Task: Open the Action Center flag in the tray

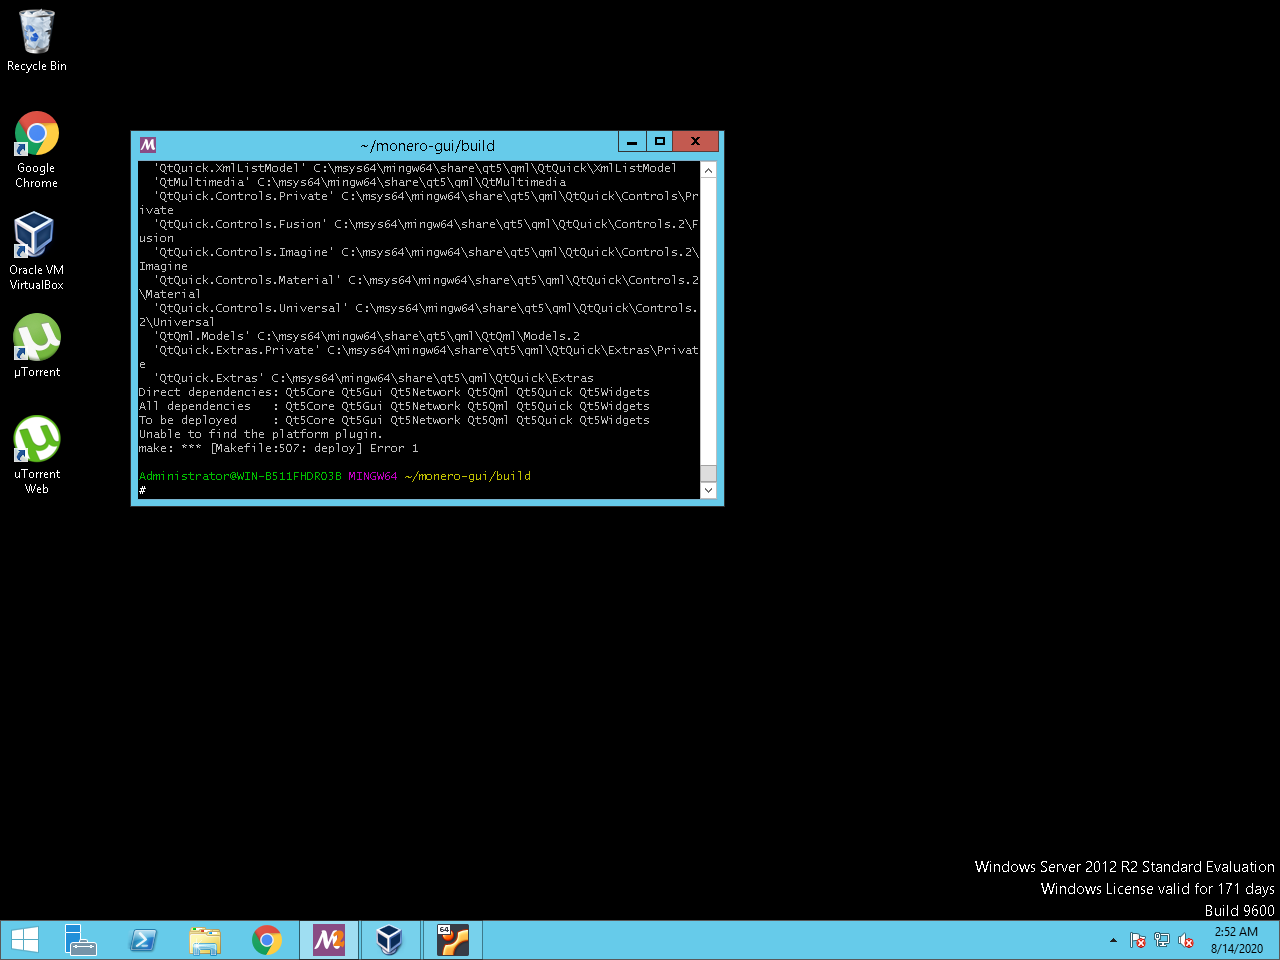Action: point(1138,940)
